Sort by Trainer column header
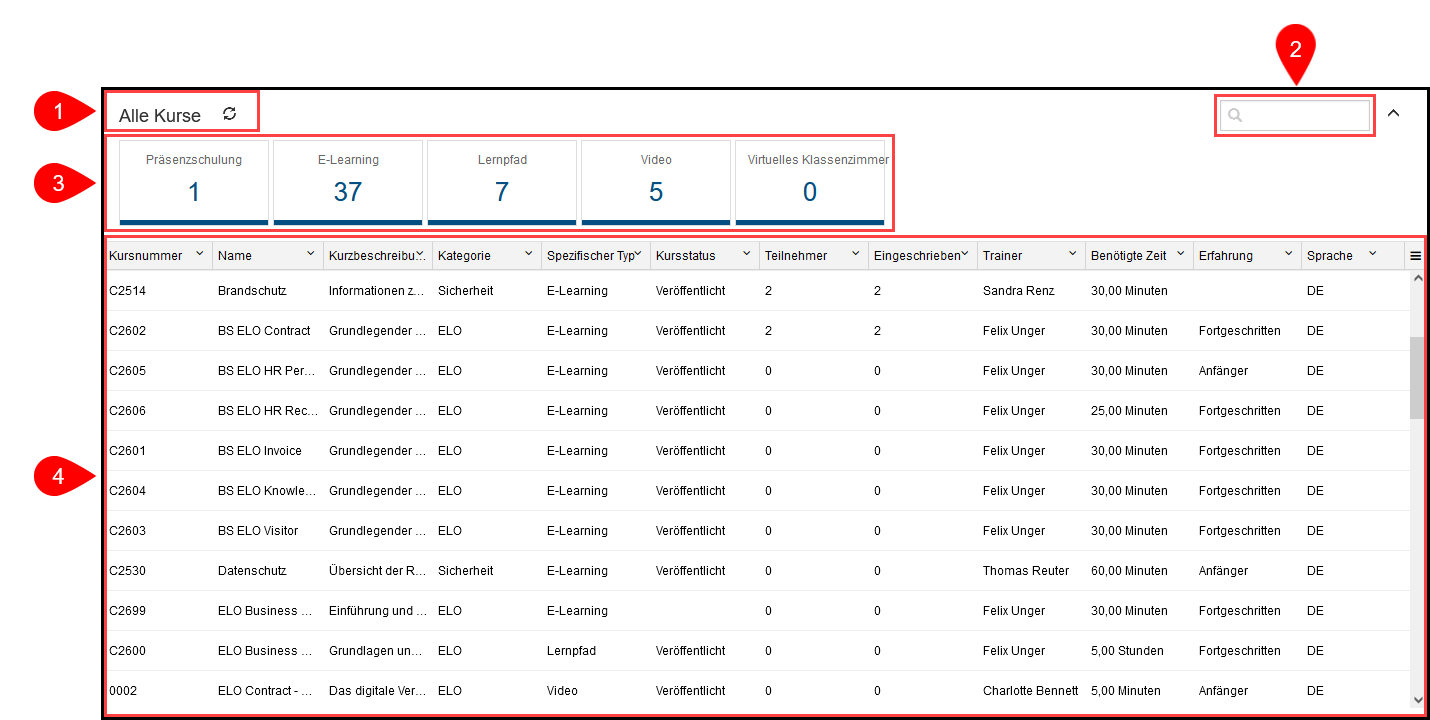This screenshot has height=720, width=1430. 1002,256
